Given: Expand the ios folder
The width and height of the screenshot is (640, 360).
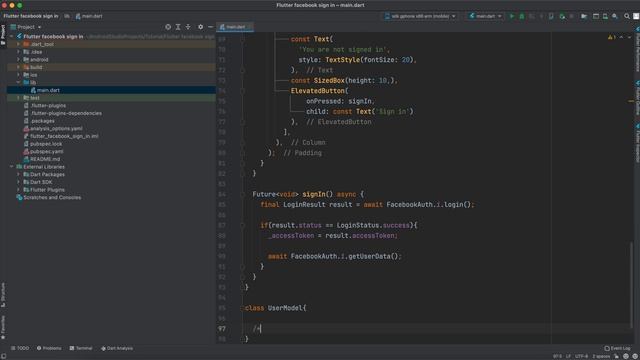Looking at the screenshot, I should (18, 75).
